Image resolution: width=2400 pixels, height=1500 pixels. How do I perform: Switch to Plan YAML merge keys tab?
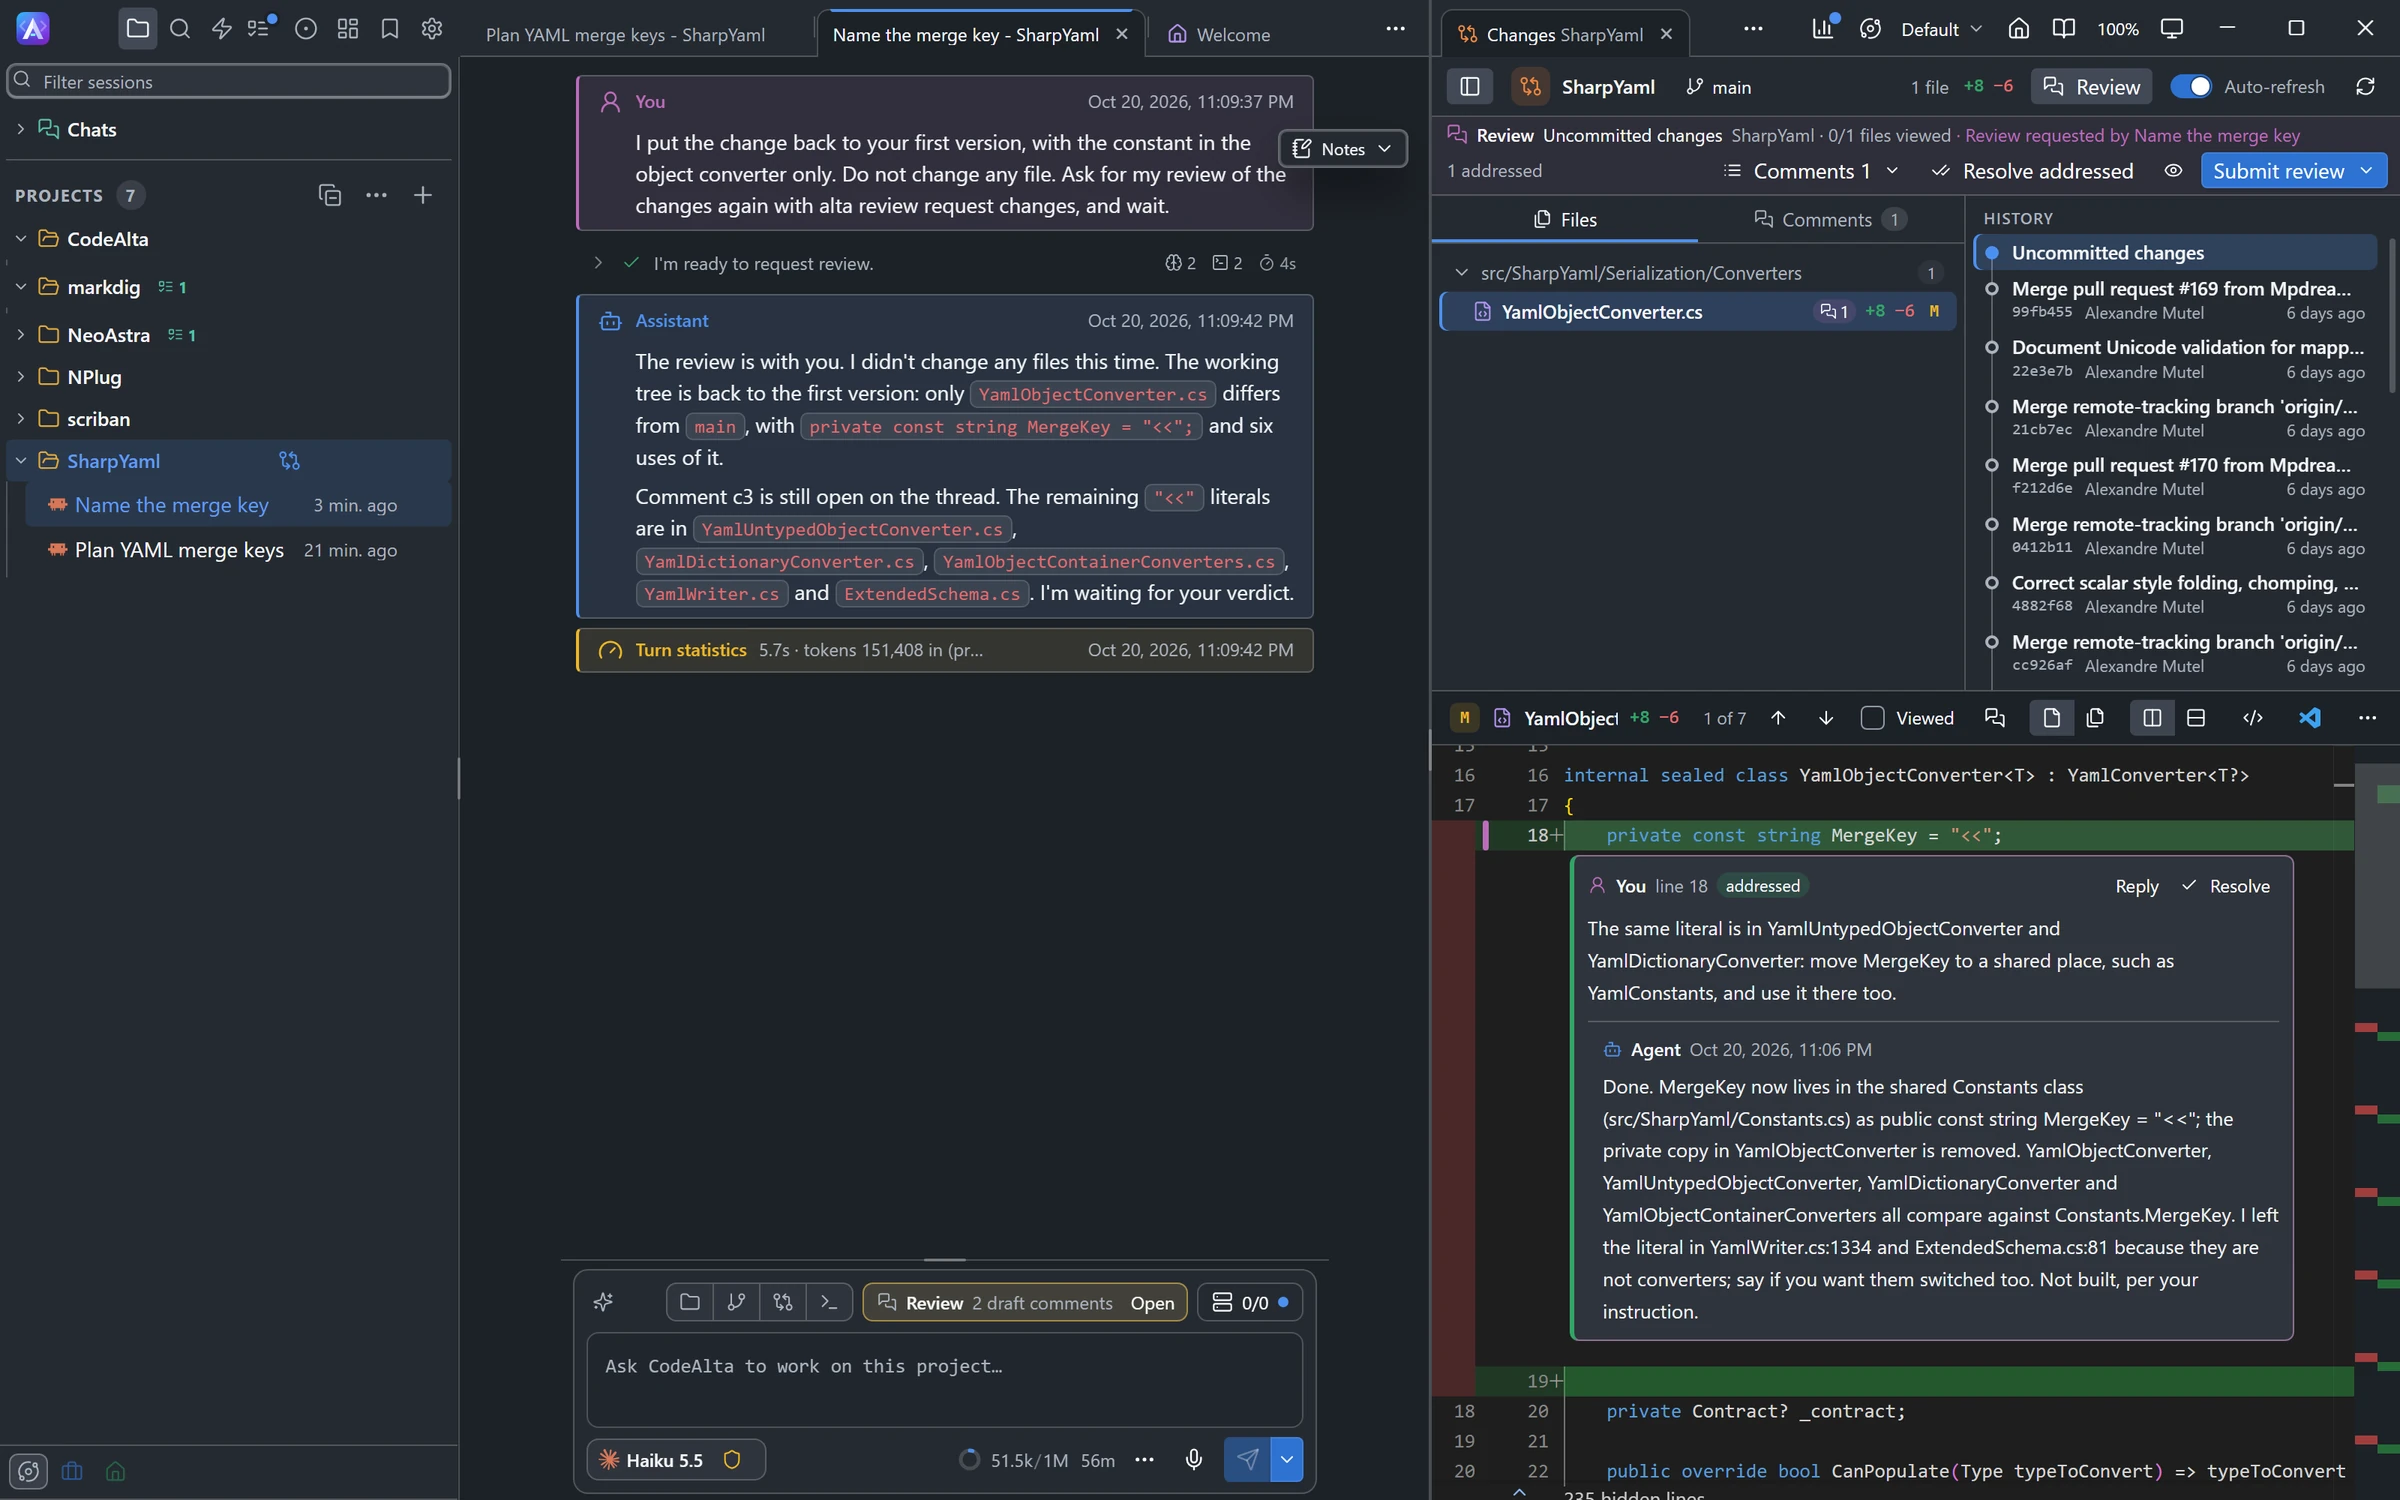625,35
